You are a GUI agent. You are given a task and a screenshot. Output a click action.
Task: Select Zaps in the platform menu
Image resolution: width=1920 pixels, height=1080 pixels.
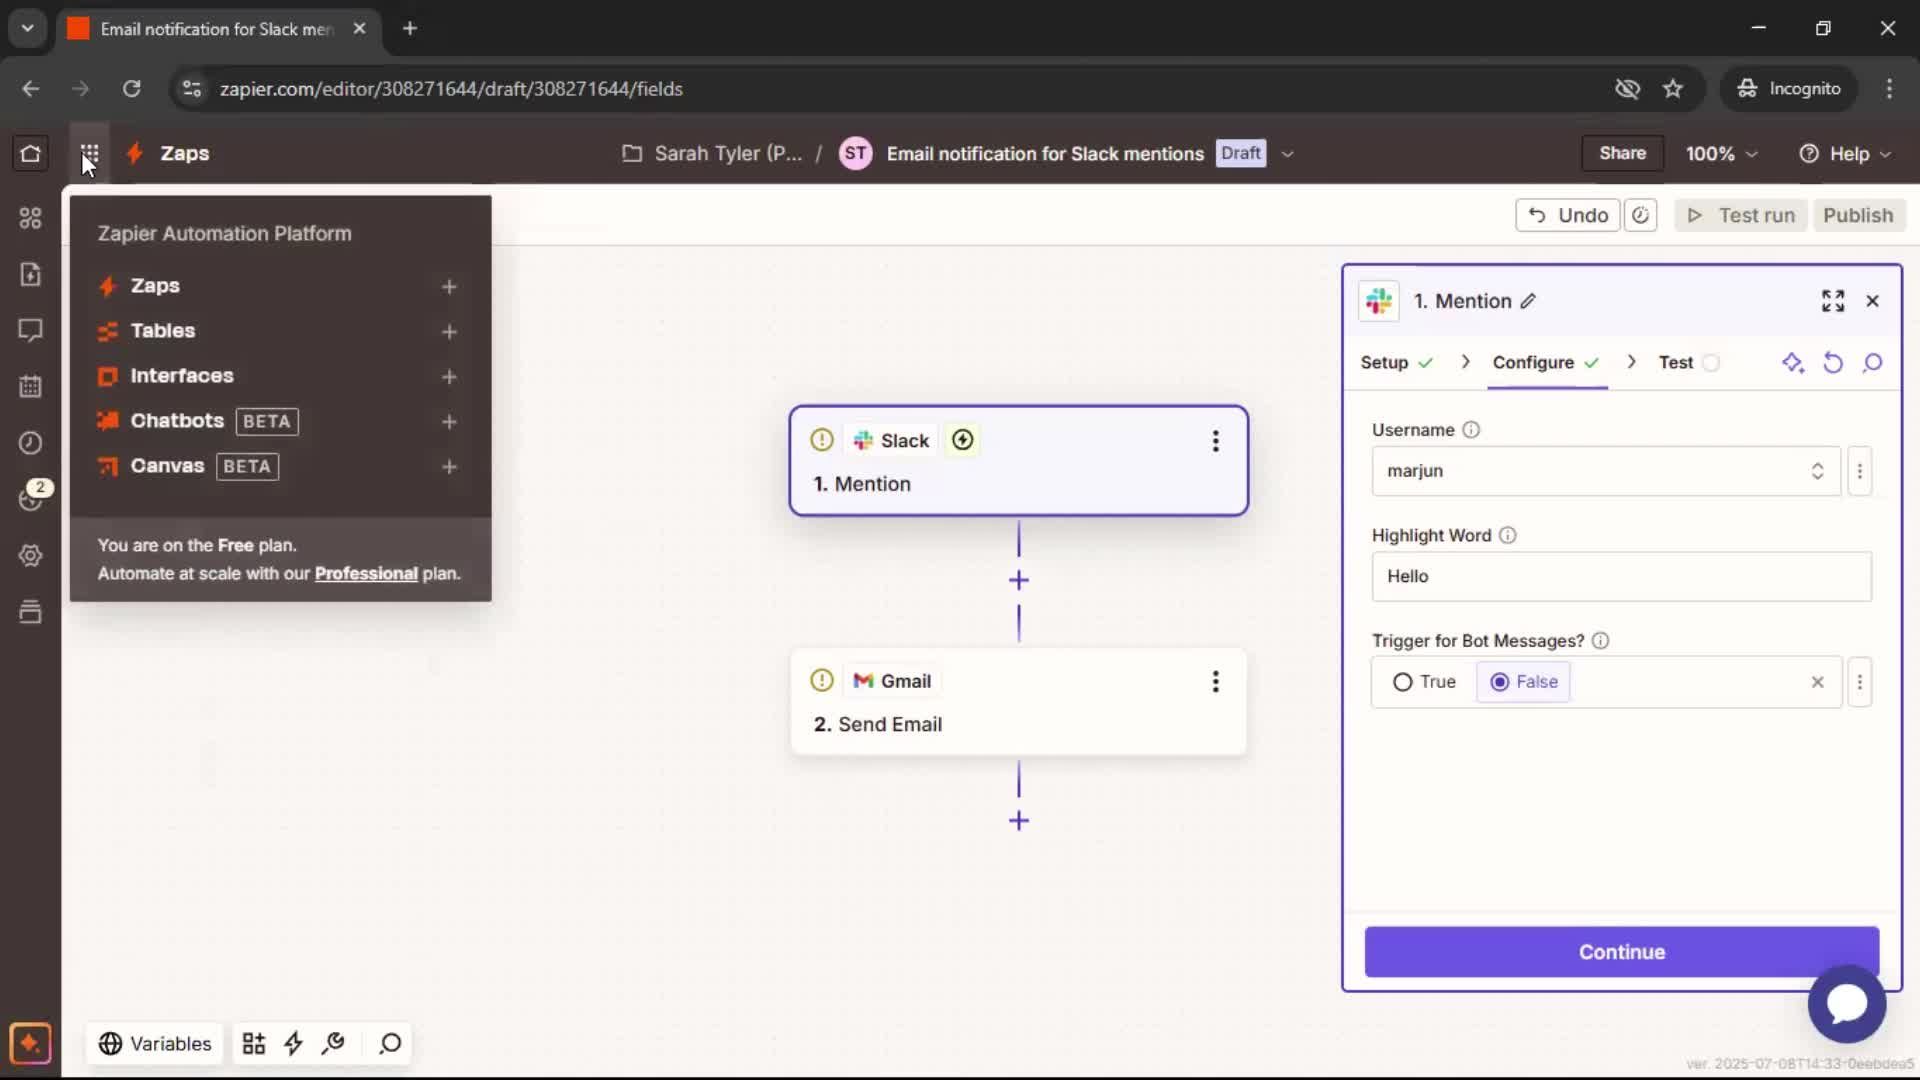pos(155,286)
